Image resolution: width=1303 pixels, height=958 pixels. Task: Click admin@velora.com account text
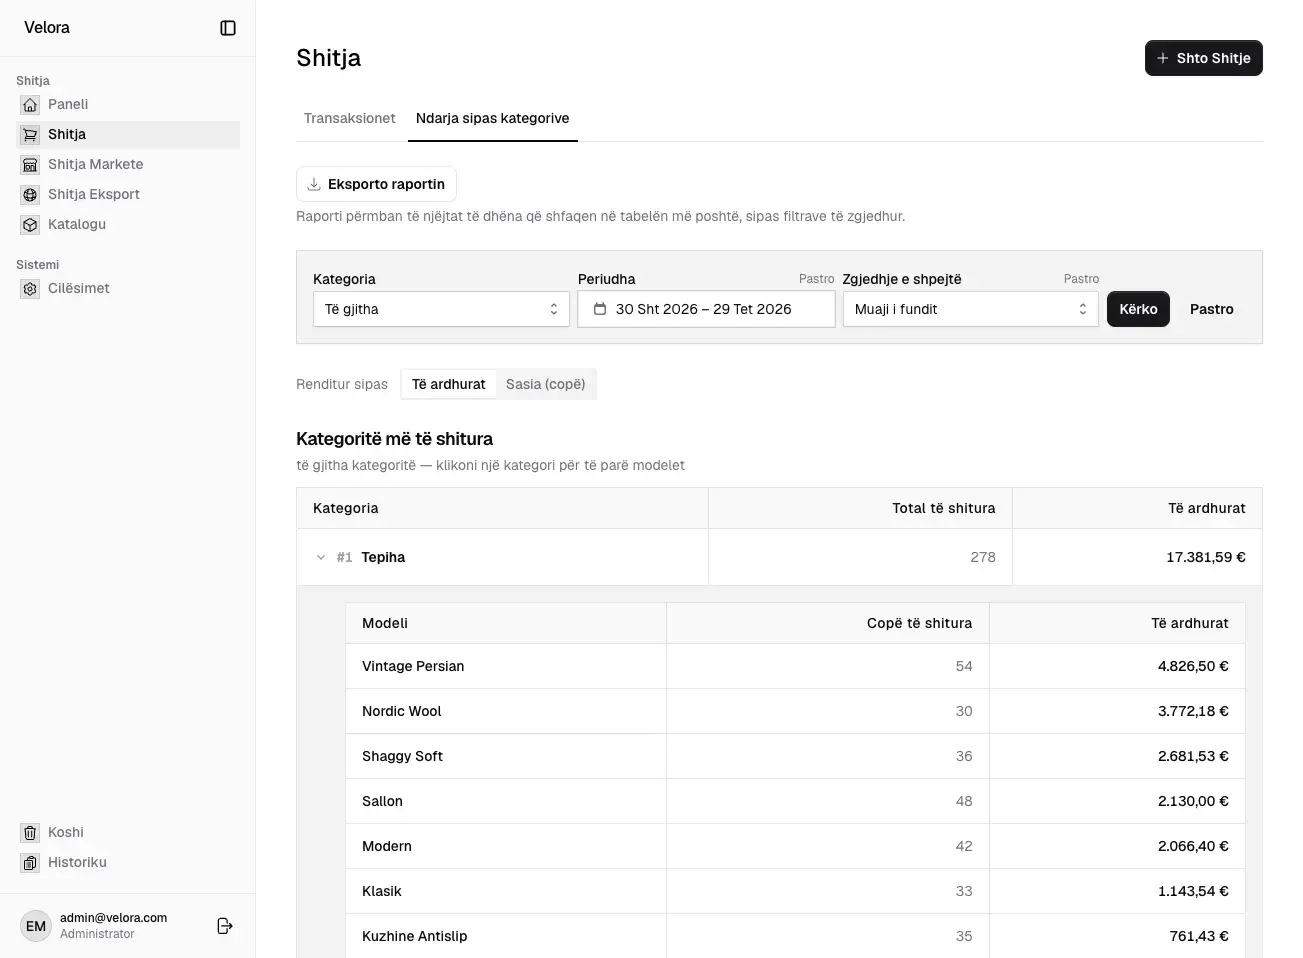point(113,918)
